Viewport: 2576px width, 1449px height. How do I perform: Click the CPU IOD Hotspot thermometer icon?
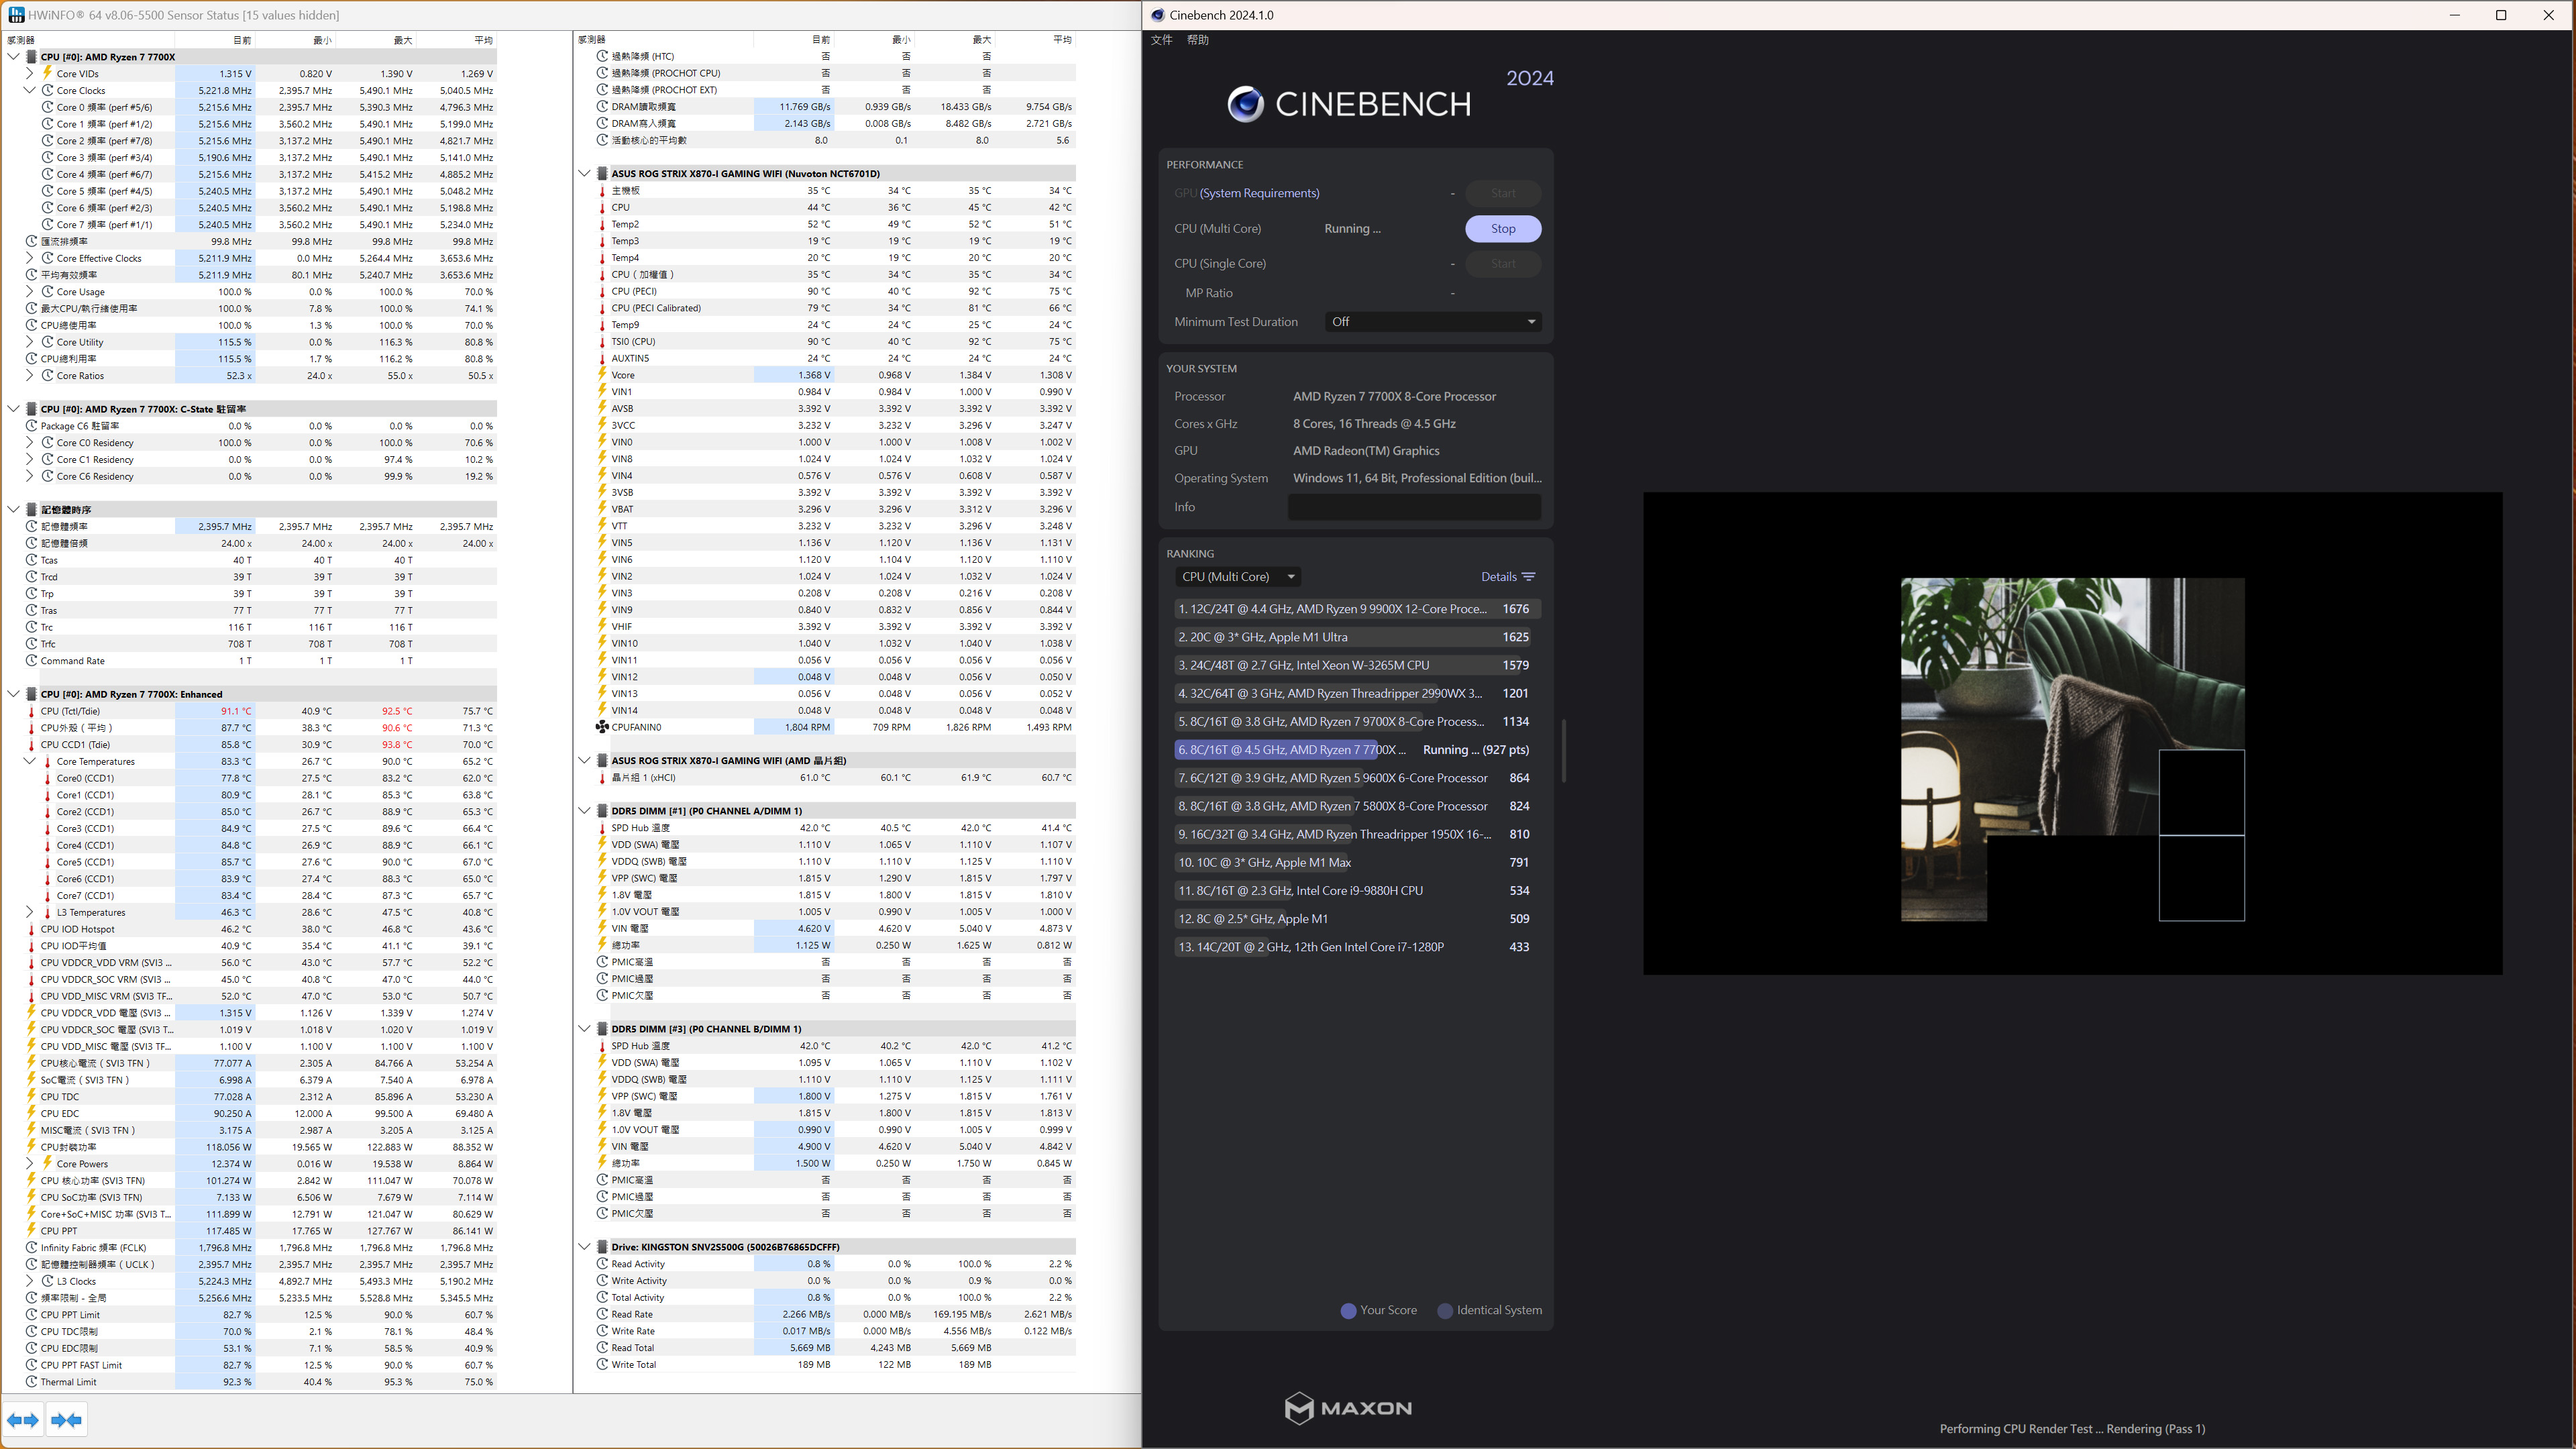[31, 929]
